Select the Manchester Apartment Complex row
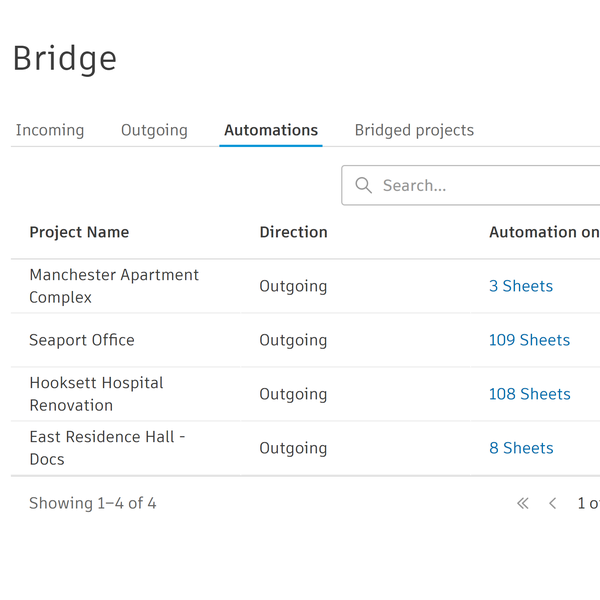This screenshot has height=600, width=600. pyautogui.click(x=114, y=286)
